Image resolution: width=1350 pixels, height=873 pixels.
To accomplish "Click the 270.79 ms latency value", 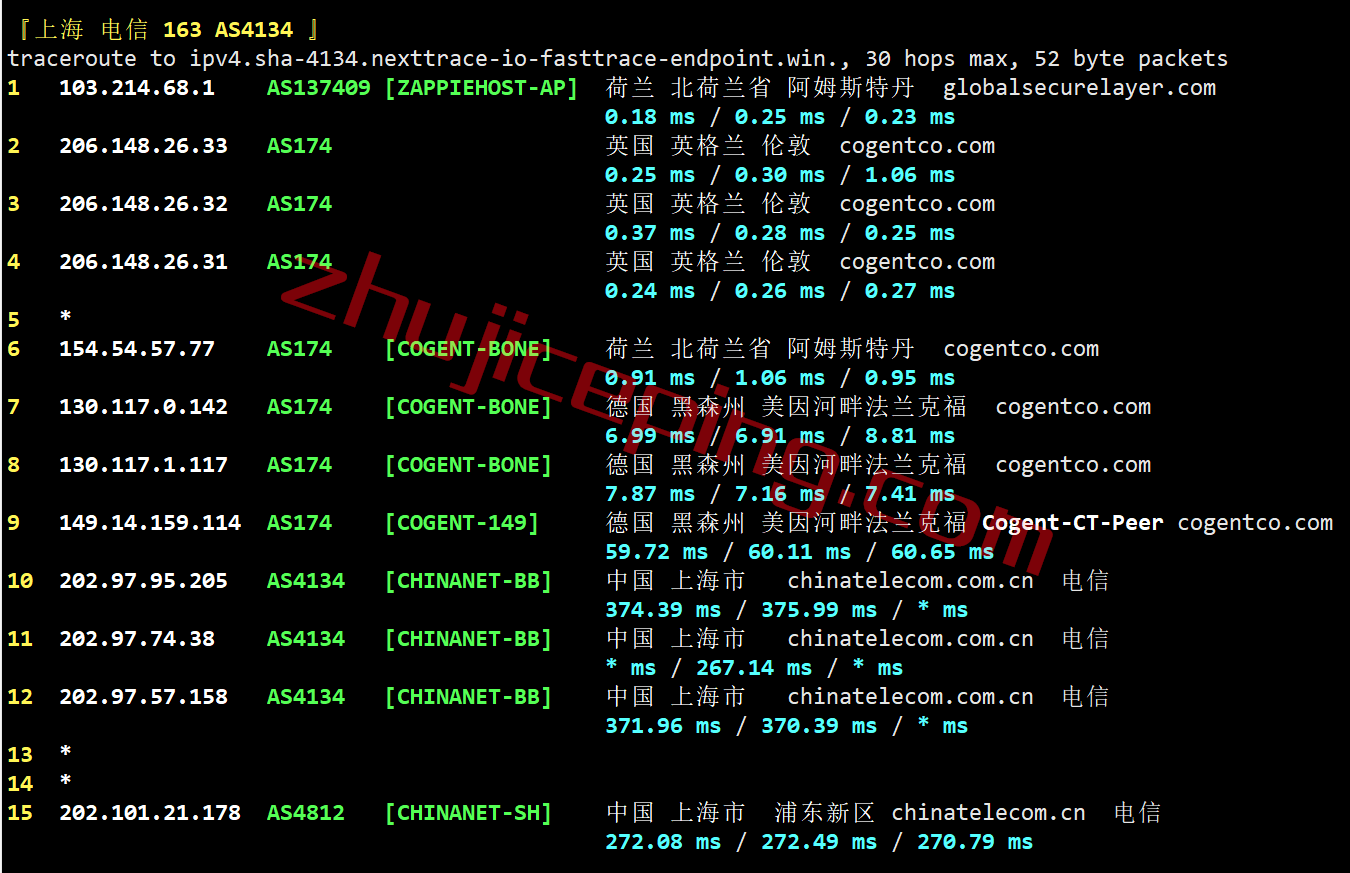I will (x=975, y=842).
